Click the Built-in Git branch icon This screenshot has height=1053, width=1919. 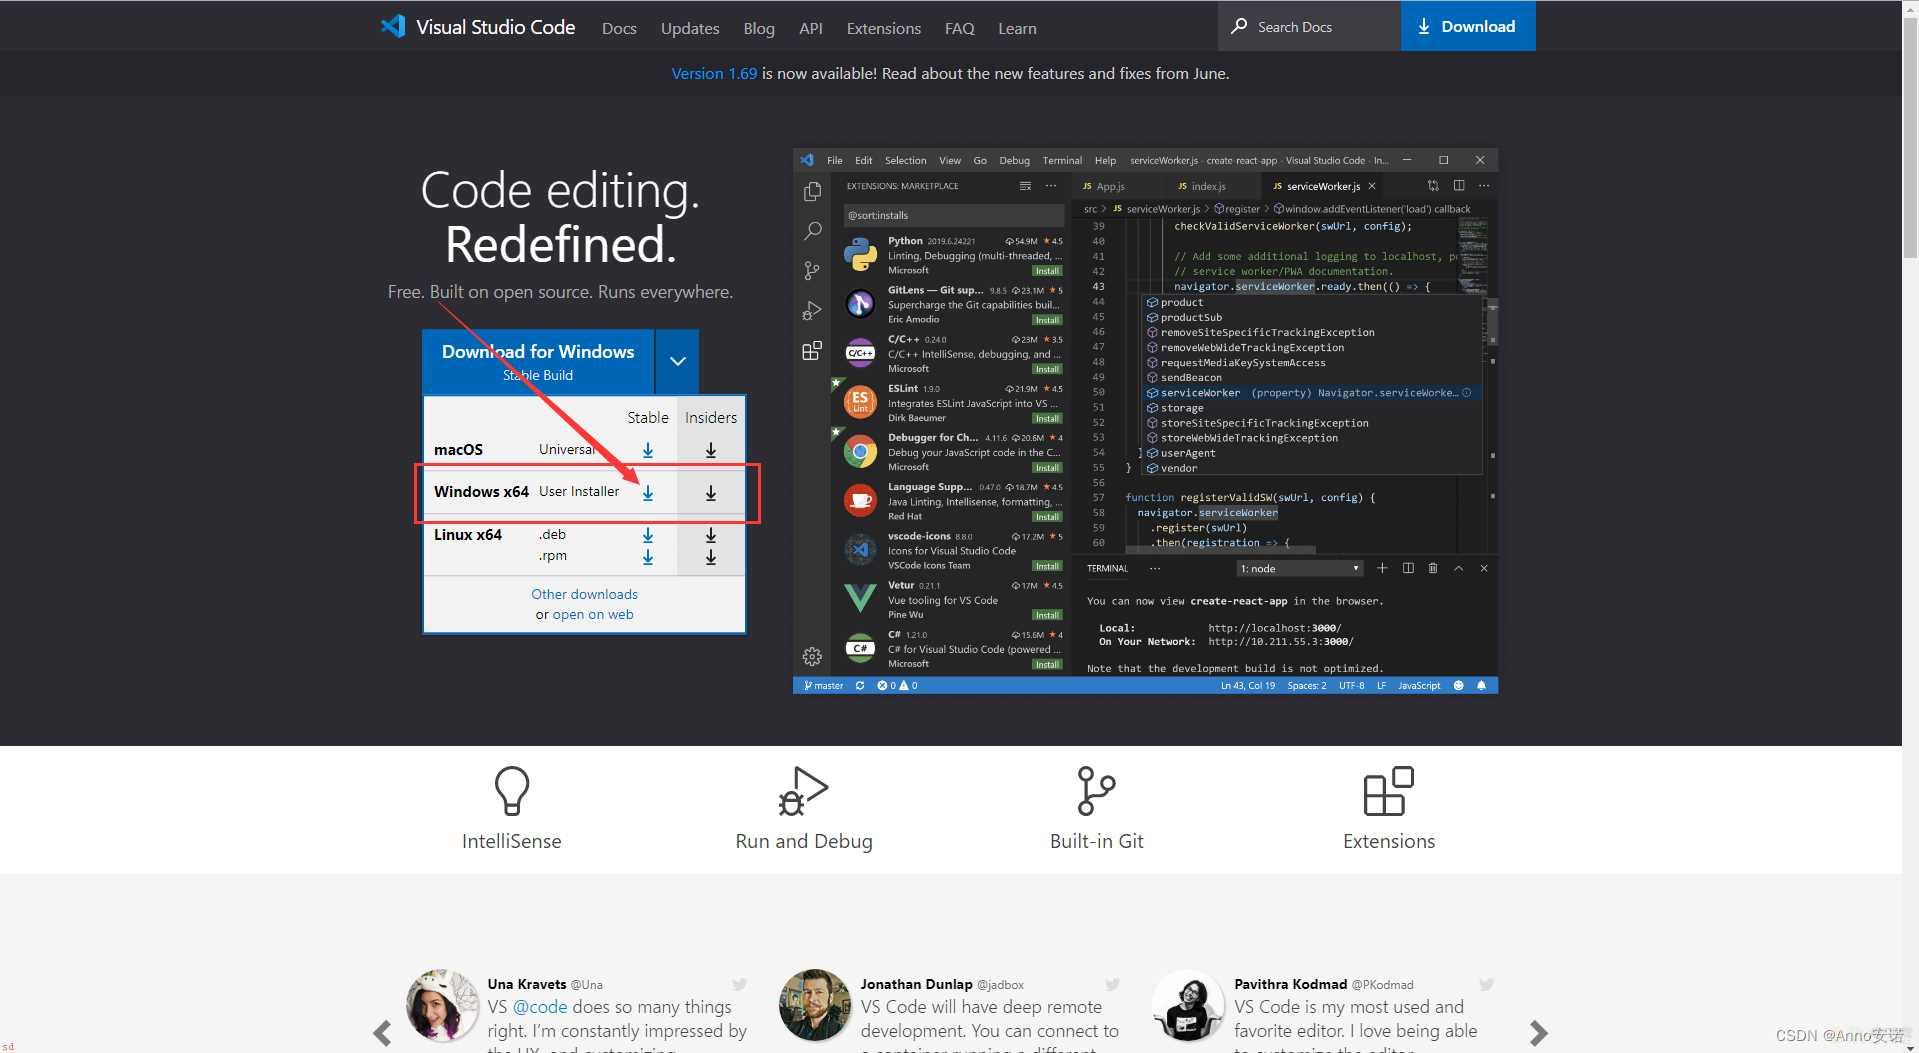(1096, 791)
